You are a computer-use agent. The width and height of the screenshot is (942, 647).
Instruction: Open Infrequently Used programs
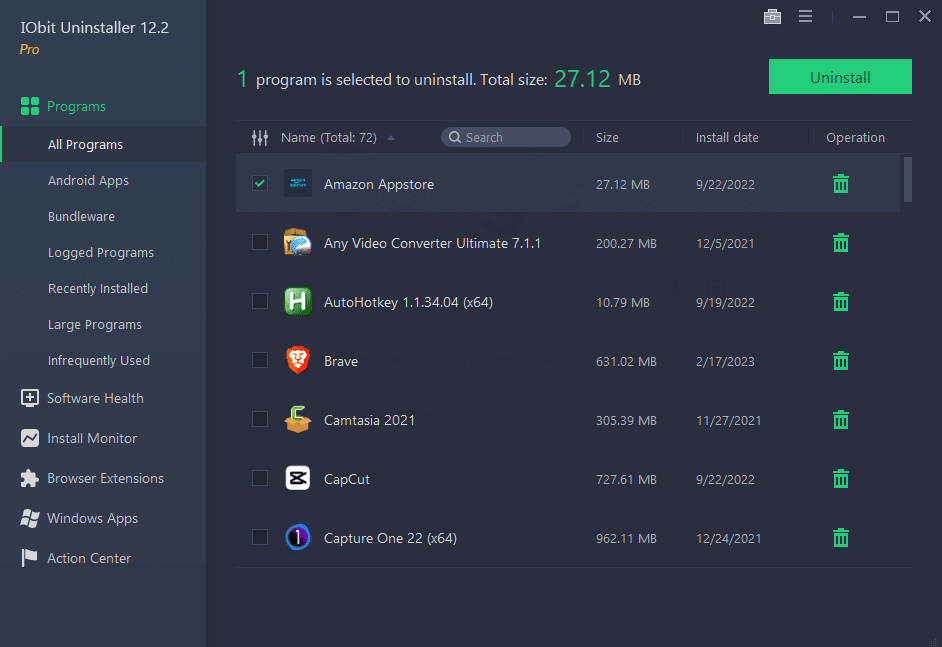99,360
